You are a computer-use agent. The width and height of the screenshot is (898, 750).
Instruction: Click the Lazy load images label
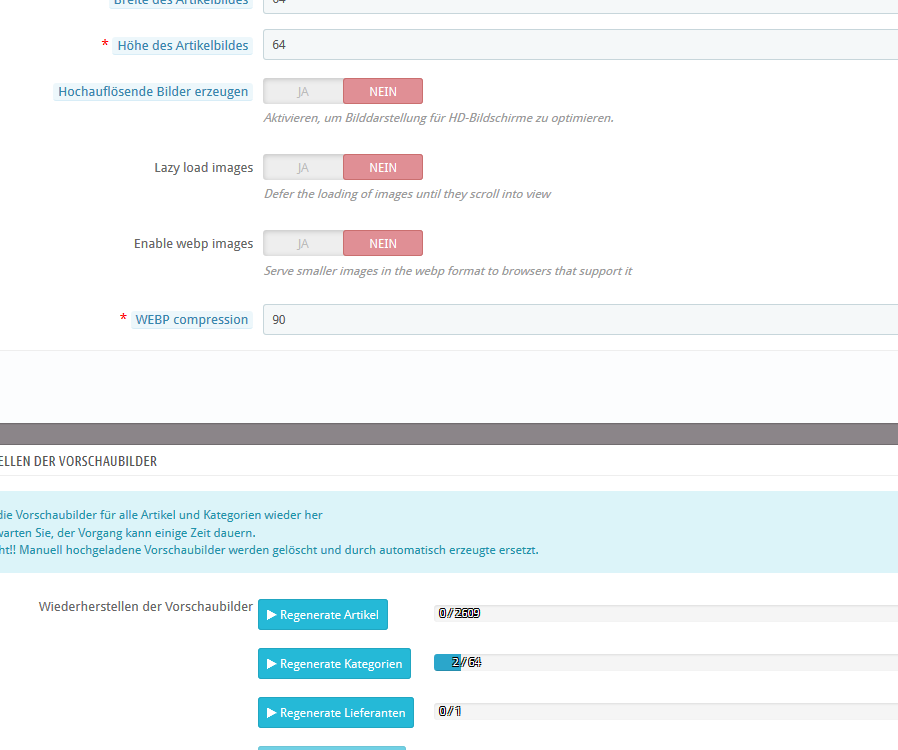click(203, 168)
